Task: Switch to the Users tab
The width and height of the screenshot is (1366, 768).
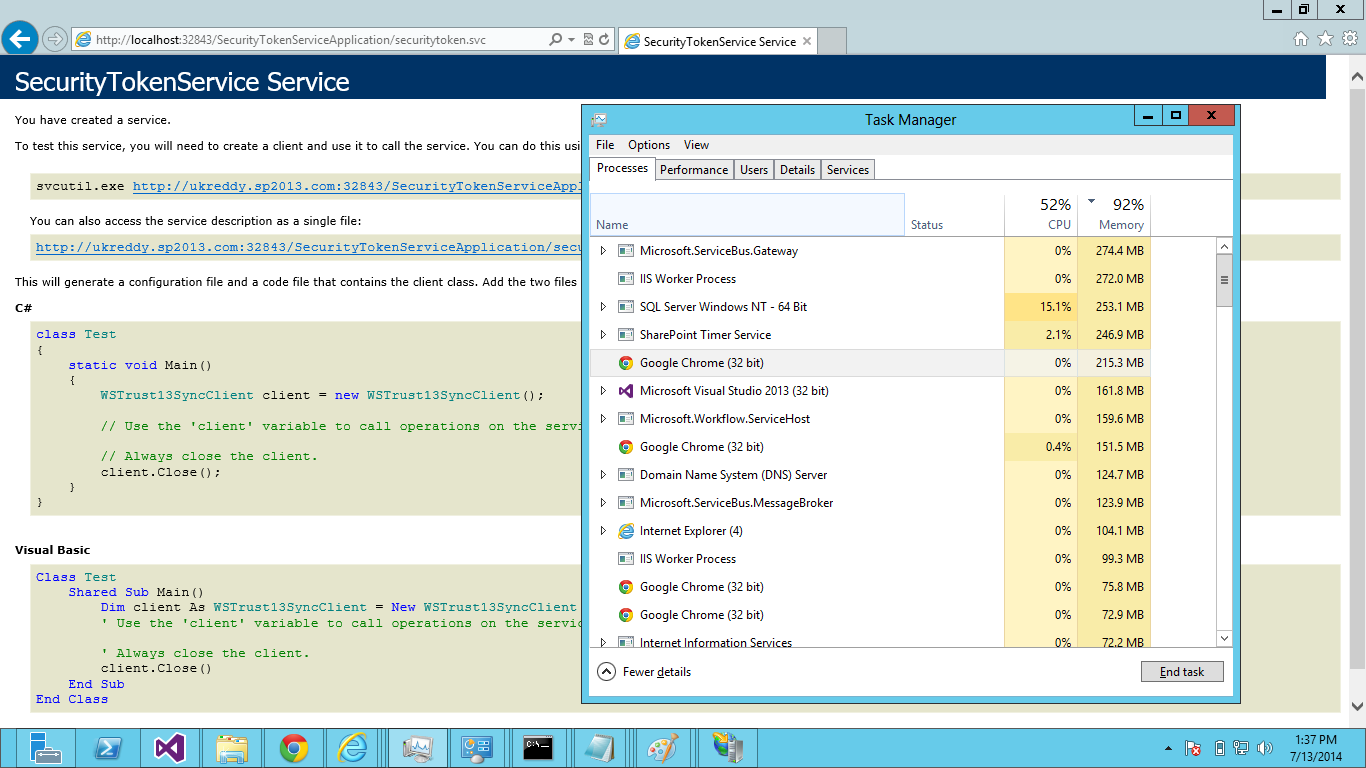Action: [x=754, y=170]
